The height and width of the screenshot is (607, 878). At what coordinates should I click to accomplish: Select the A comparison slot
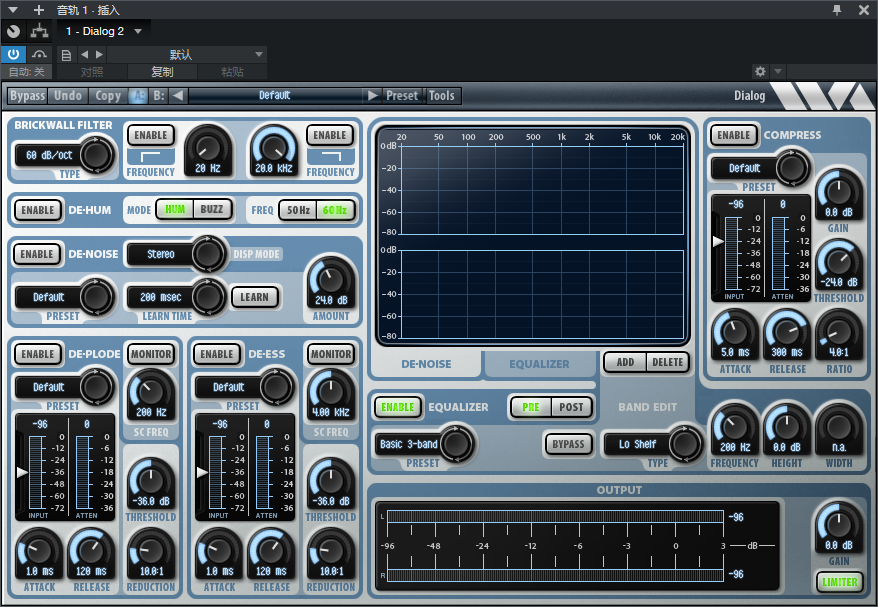click(138, 96)
